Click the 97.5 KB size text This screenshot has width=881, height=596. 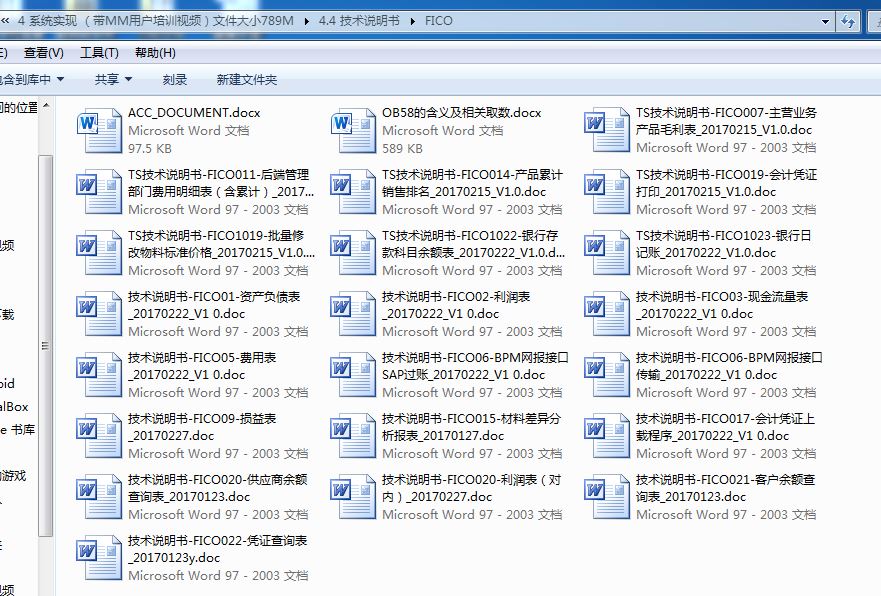point(150,149)
